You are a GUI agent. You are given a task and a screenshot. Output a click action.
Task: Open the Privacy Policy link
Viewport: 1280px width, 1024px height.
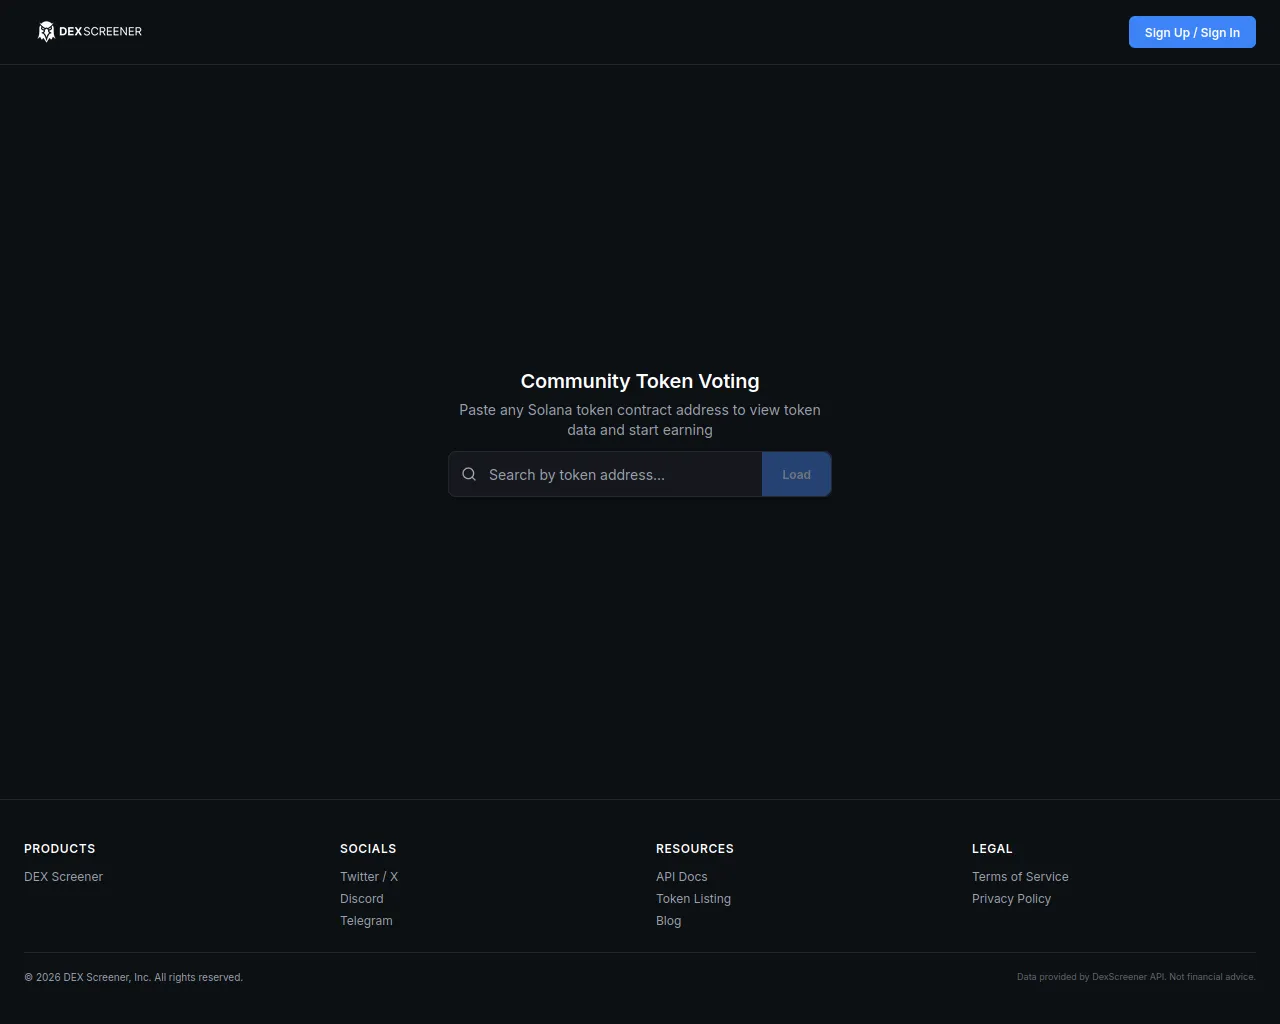1011,899
